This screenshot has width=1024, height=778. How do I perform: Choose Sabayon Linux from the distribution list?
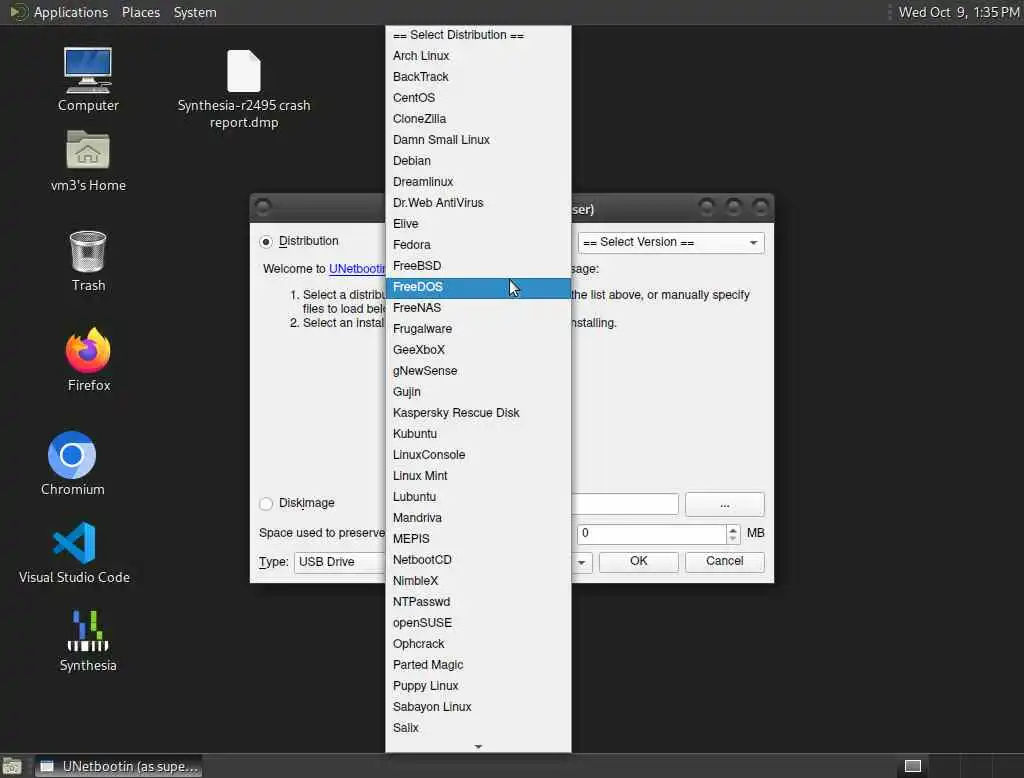pyautogui.click(x=478, y=707)
